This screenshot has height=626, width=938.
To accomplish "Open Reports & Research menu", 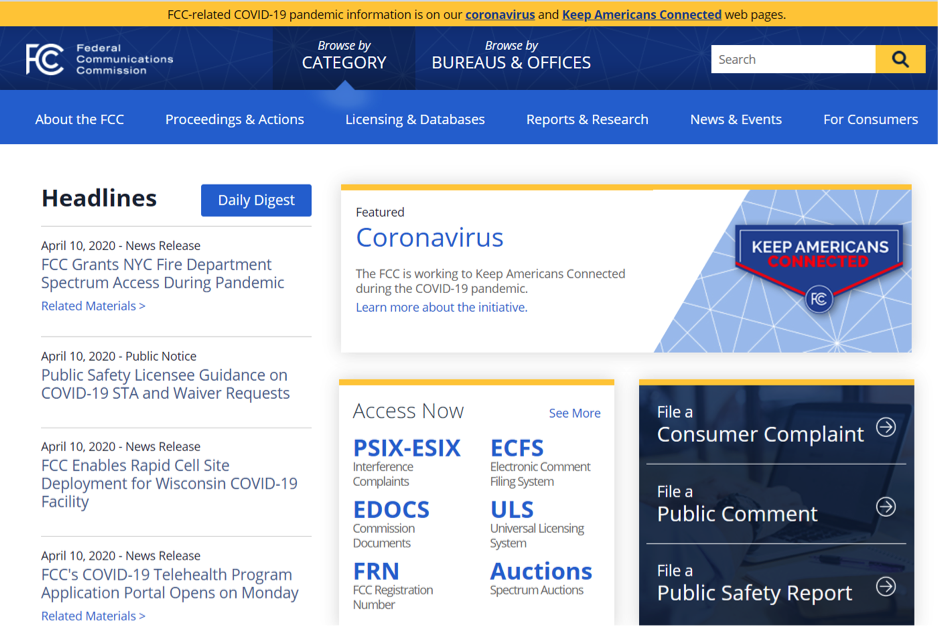I will tap(587, 120).
